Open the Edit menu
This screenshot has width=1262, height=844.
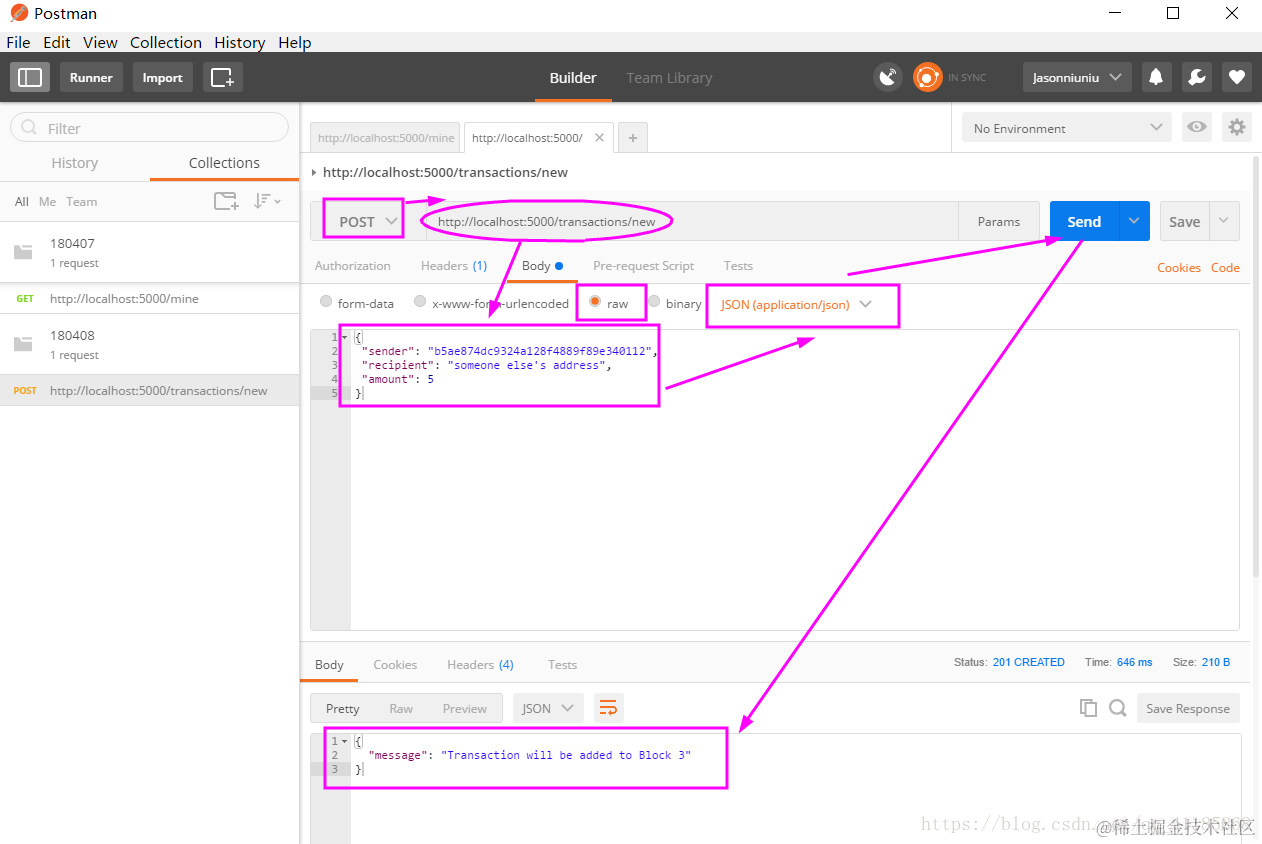point(57,42)
